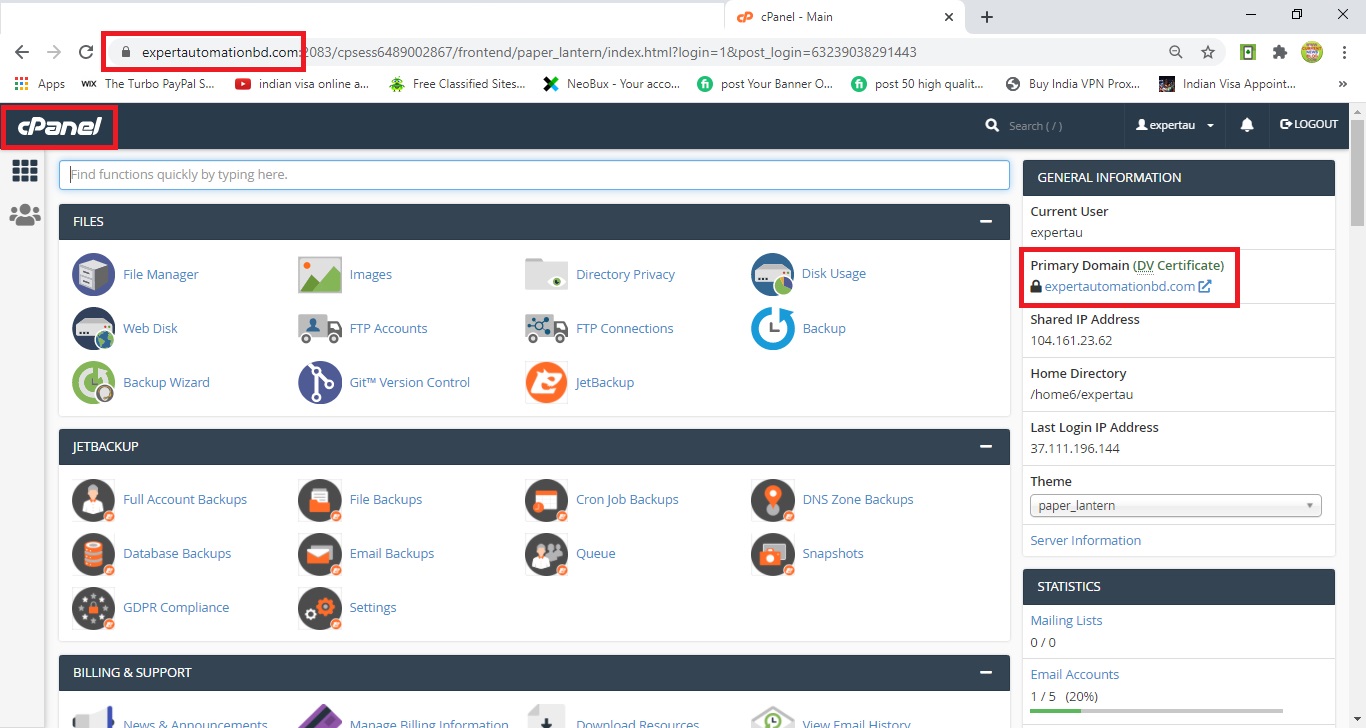The height and width of the screenshot is (728, 1366).
Task: Click the Backup Wizard icon
Action: point(94,382)
